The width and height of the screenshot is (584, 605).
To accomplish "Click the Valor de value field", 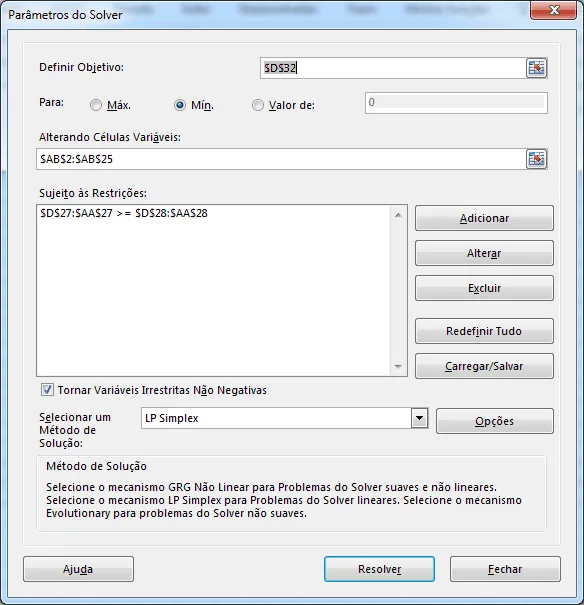I will (456, 103).
